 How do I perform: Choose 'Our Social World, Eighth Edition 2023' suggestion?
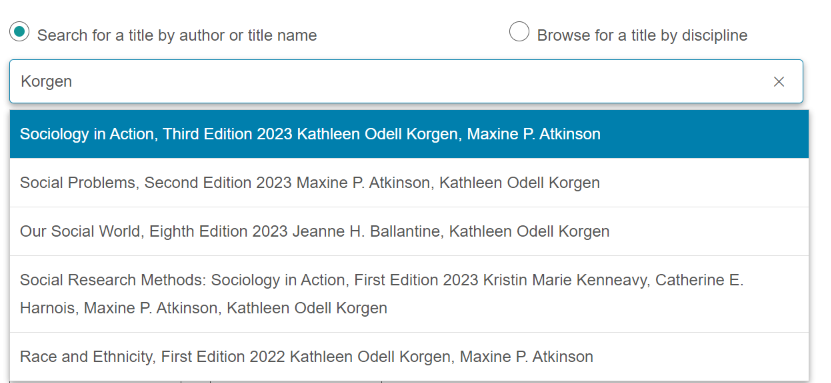(x=409, y=231)
